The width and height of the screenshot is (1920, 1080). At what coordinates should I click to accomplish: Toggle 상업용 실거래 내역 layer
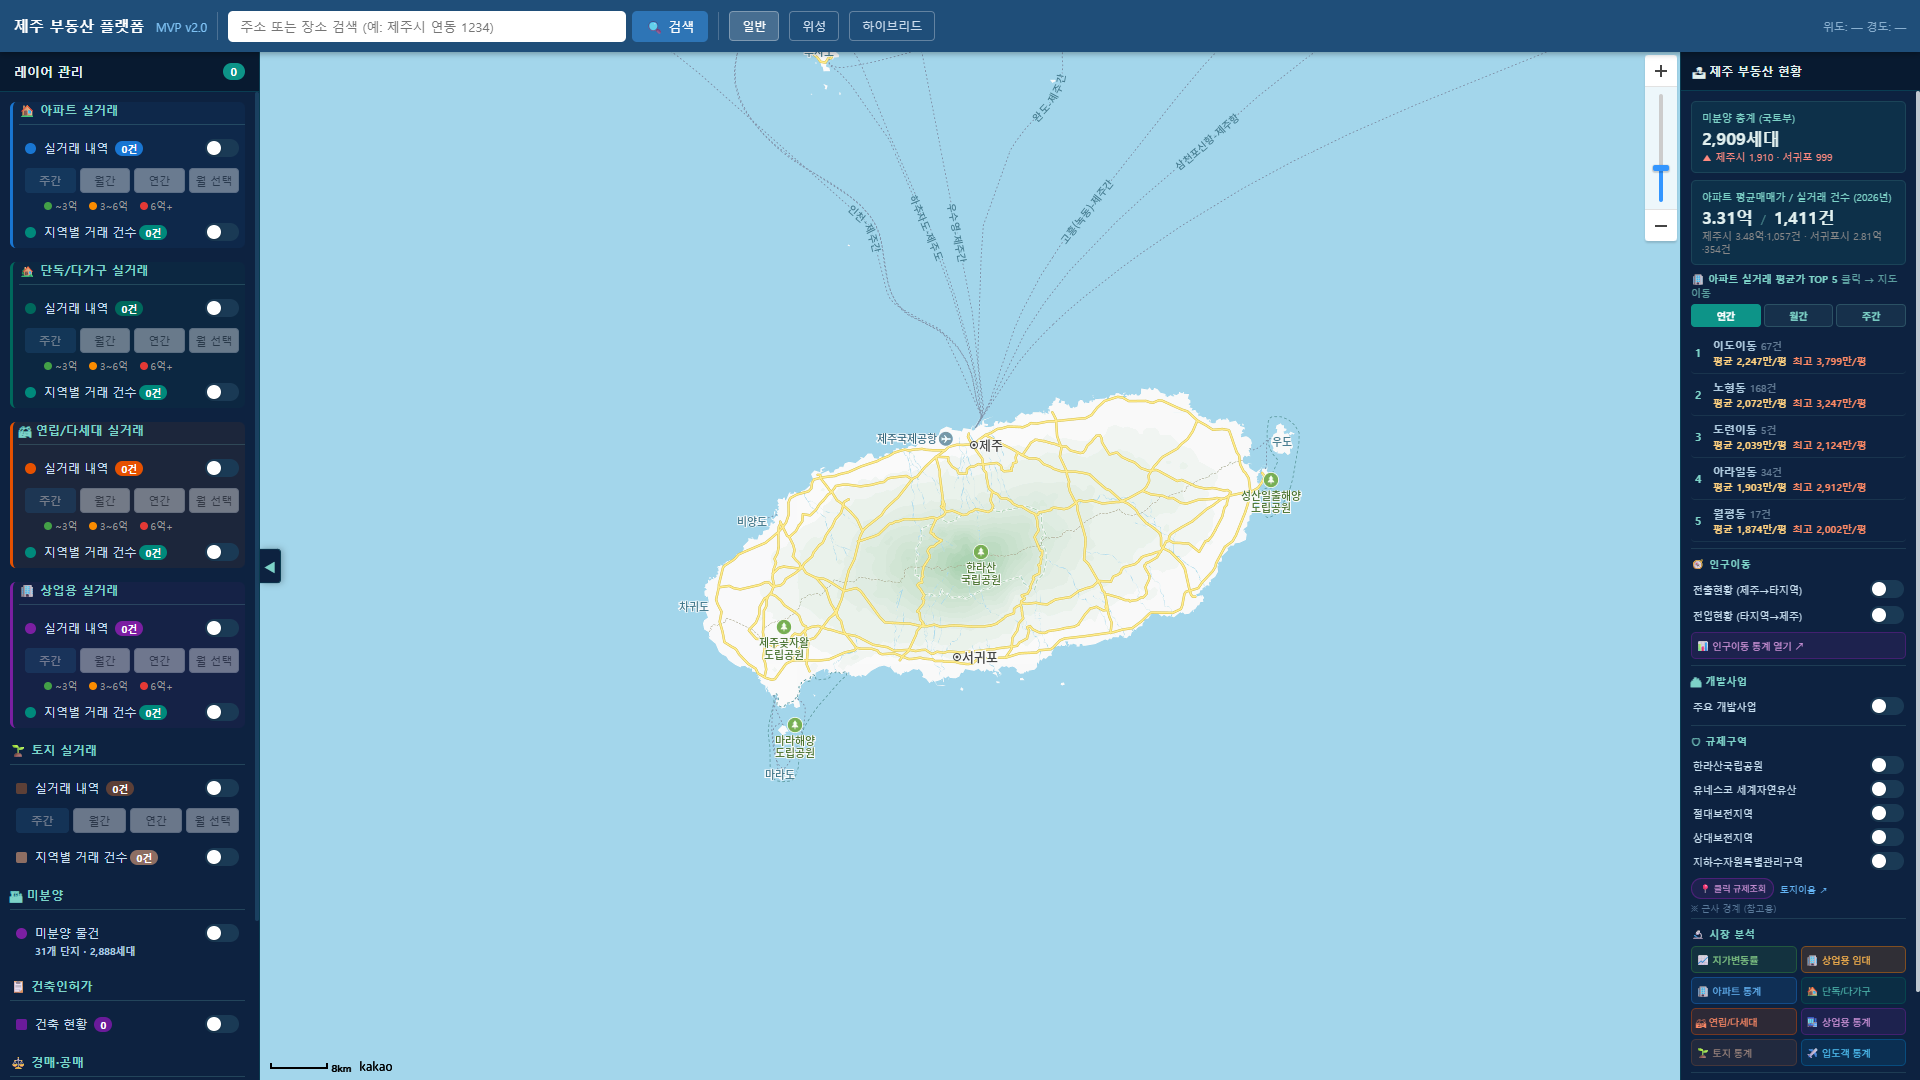(221, 628)
